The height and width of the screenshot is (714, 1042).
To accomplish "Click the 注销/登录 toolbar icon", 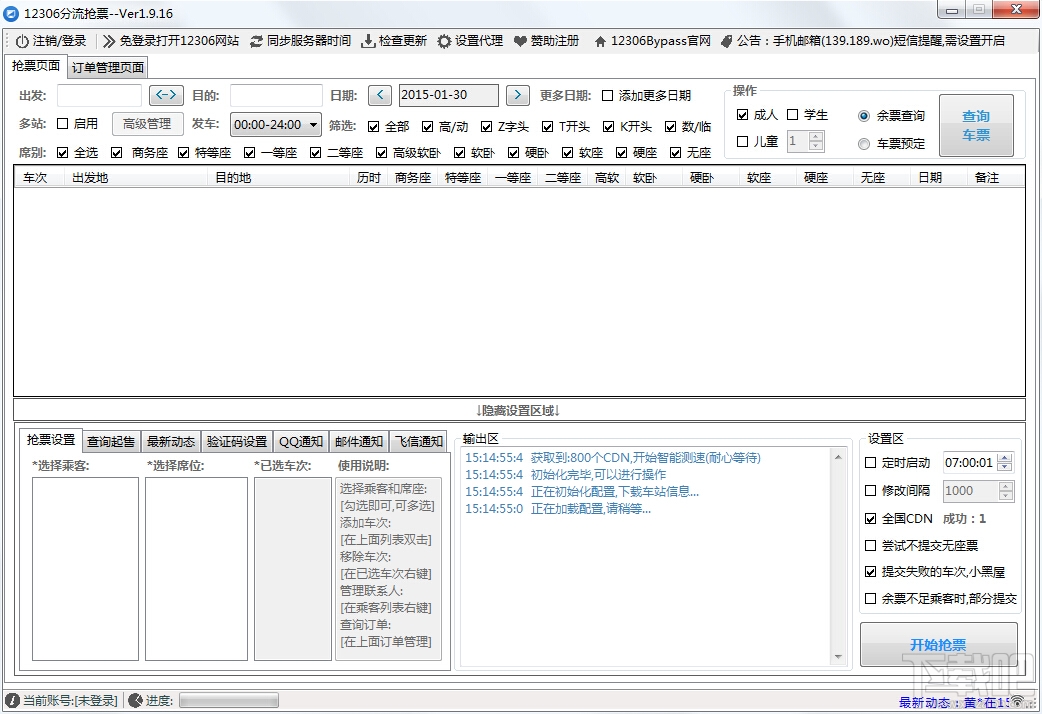I will 21,41.
